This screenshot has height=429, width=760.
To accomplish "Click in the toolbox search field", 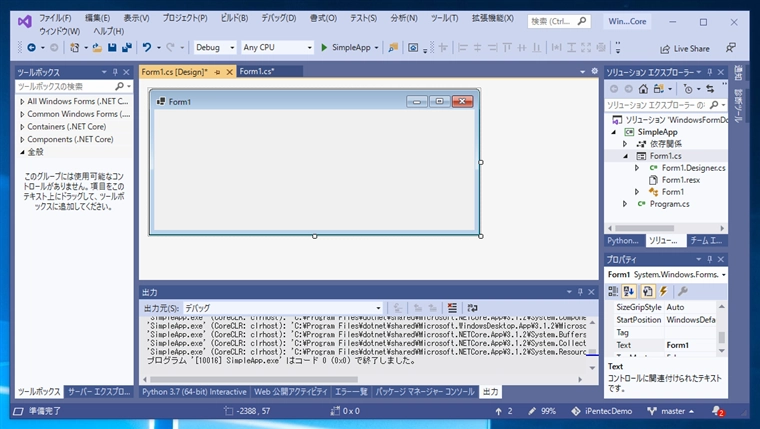I will 64,86.
